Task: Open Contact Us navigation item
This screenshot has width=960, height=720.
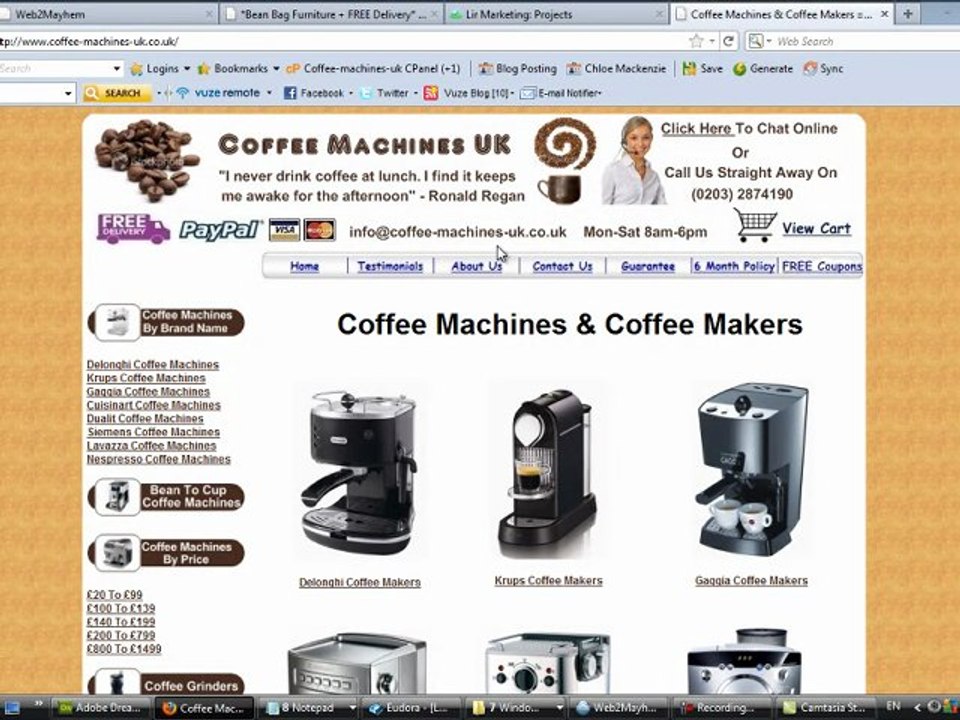Action: tap(562, 266)
